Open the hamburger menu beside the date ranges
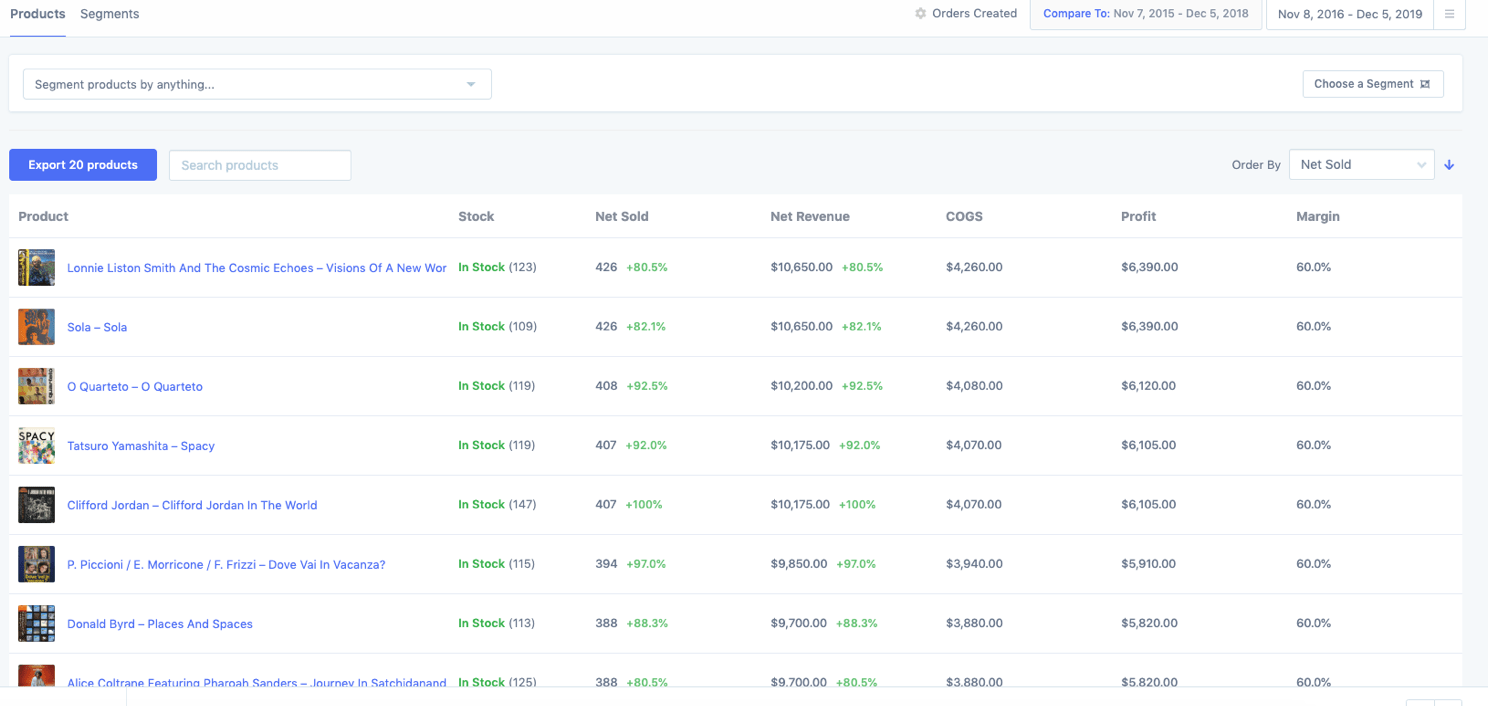This screenshot has height=706, width=1488. tap(1450, 15)
